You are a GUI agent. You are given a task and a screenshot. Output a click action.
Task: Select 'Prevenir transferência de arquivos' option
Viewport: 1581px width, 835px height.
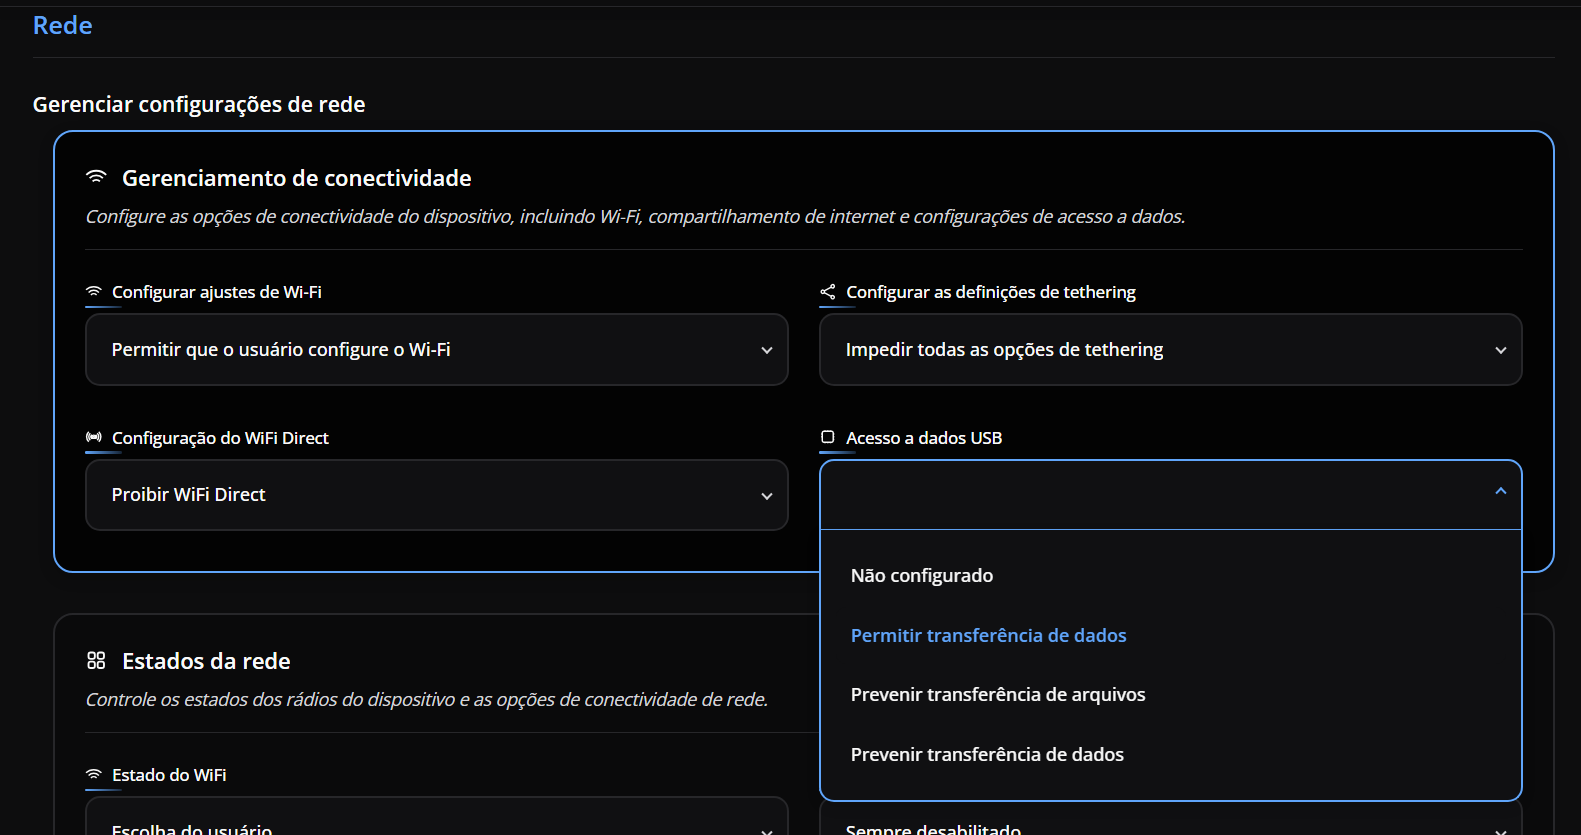tap(998, 695)
